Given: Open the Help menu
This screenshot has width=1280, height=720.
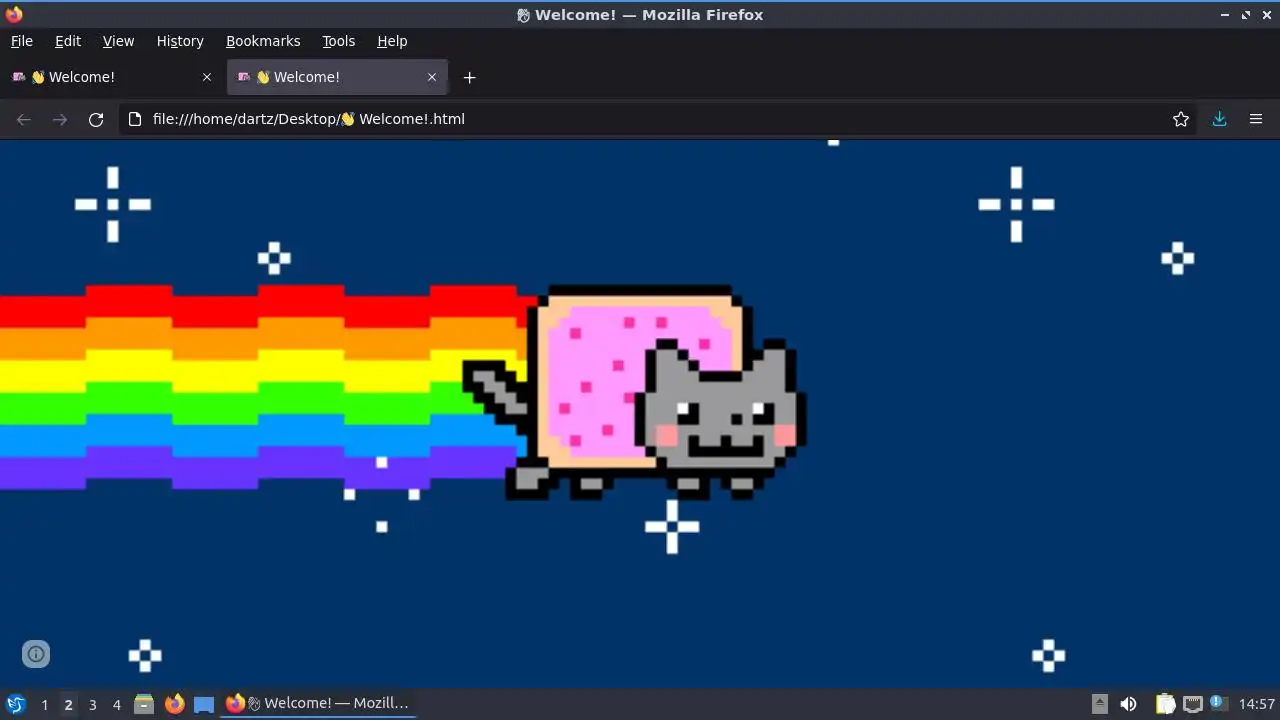Looking at the screenshot, I should pos(392,41).
